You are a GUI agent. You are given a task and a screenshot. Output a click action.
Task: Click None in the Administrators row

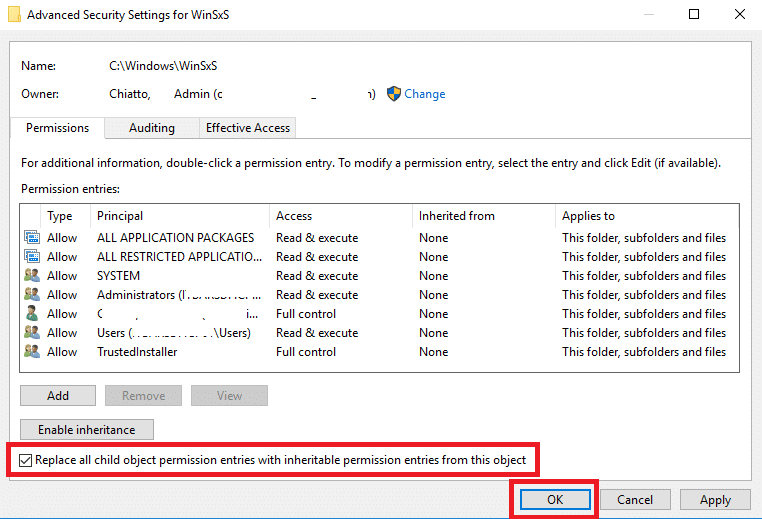(433, 294)
